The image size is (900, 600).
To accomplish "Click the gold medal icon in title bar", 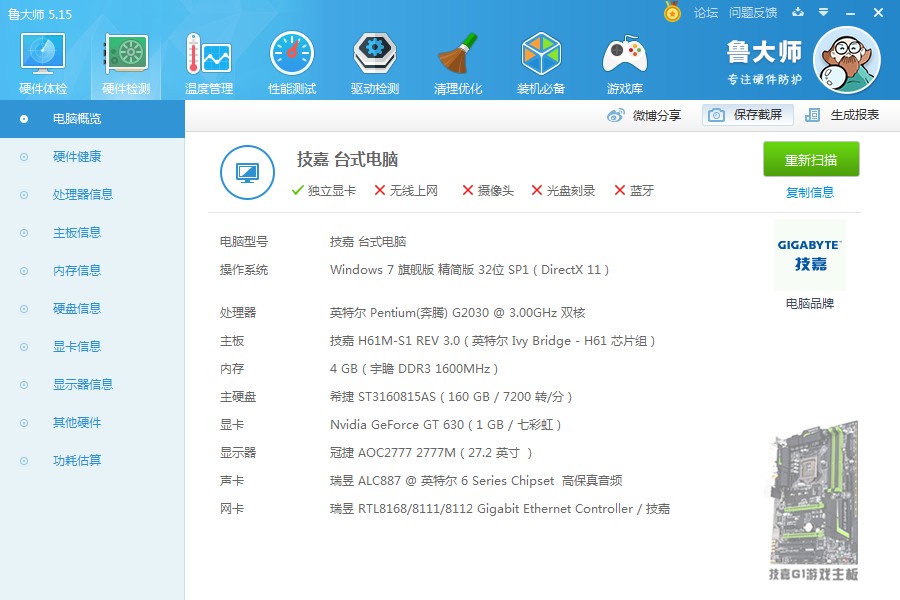I will 672,11.
